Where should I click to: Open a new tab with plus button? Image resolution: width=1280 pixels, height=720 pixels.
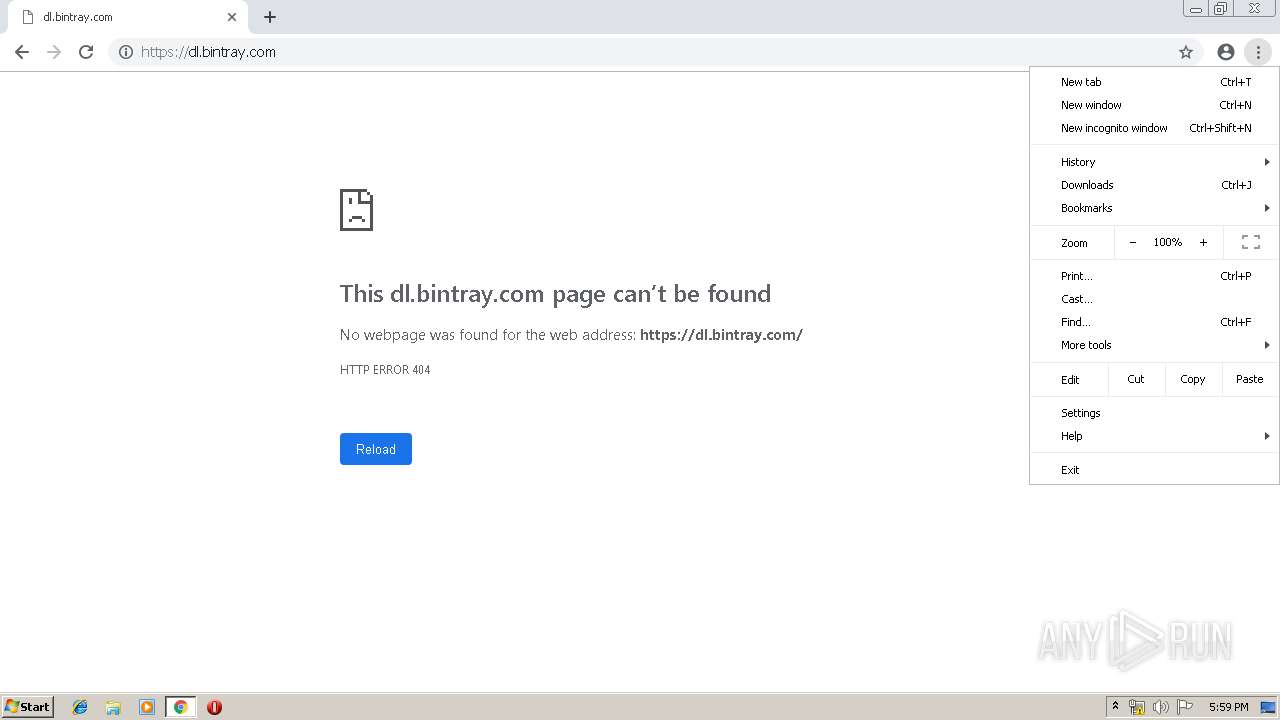tap(270, 17)
